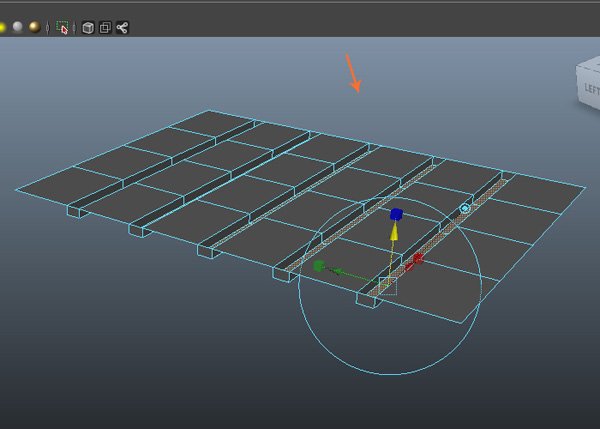Click the grey sphere shading icon
The image size is (600, 429).
(18, 27)
